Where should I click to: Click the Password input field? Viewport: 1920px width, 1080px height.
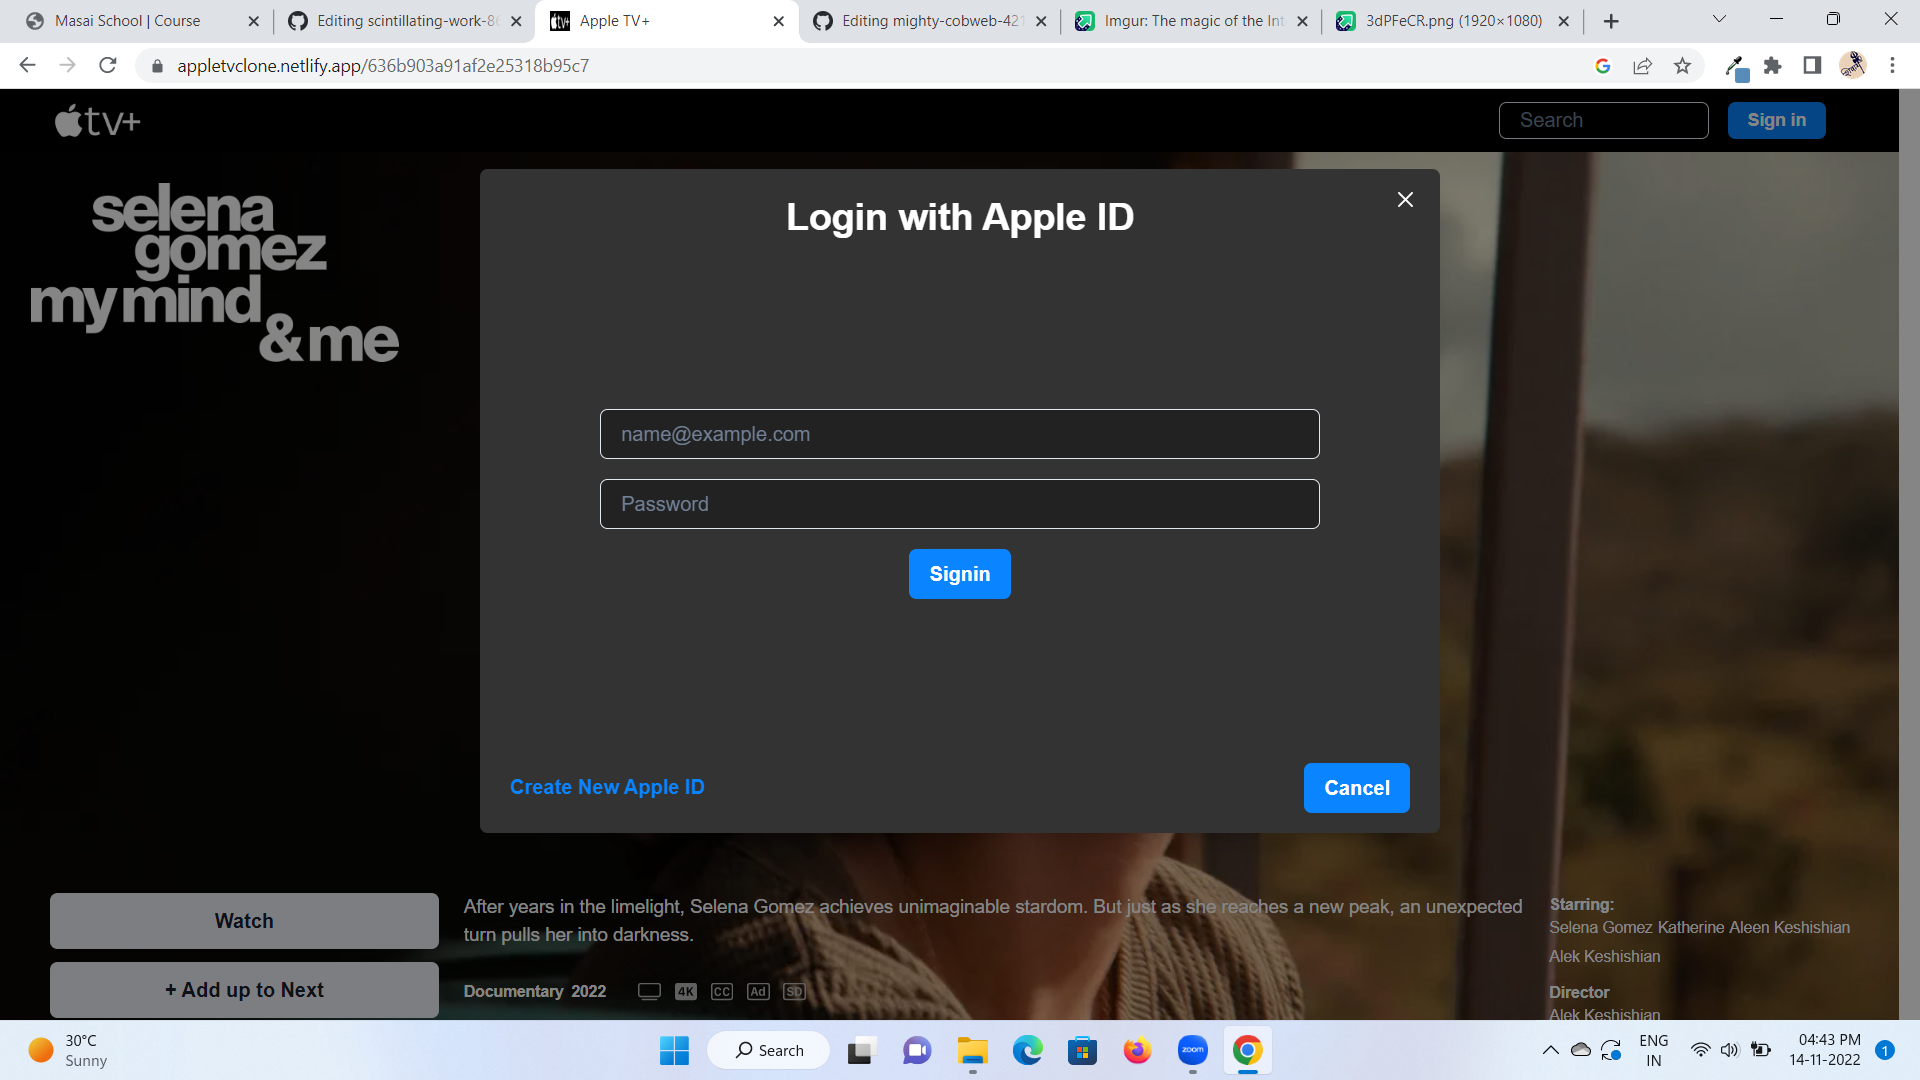click(x=959, y=504)
